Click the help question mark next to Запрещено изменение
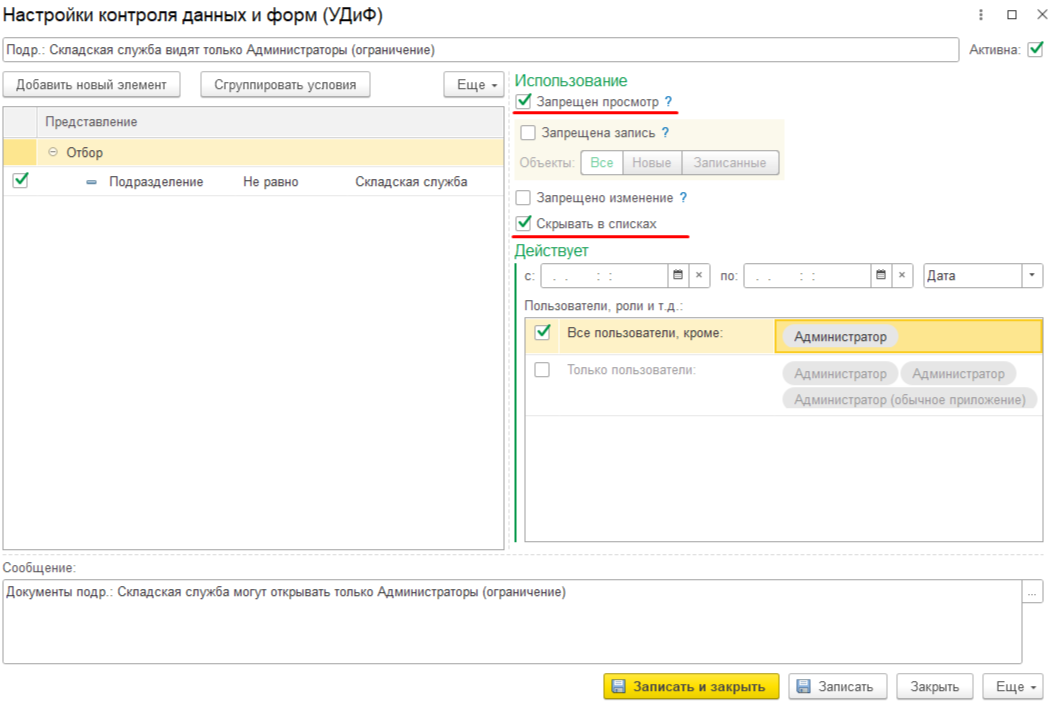 (x=683, y=197)
